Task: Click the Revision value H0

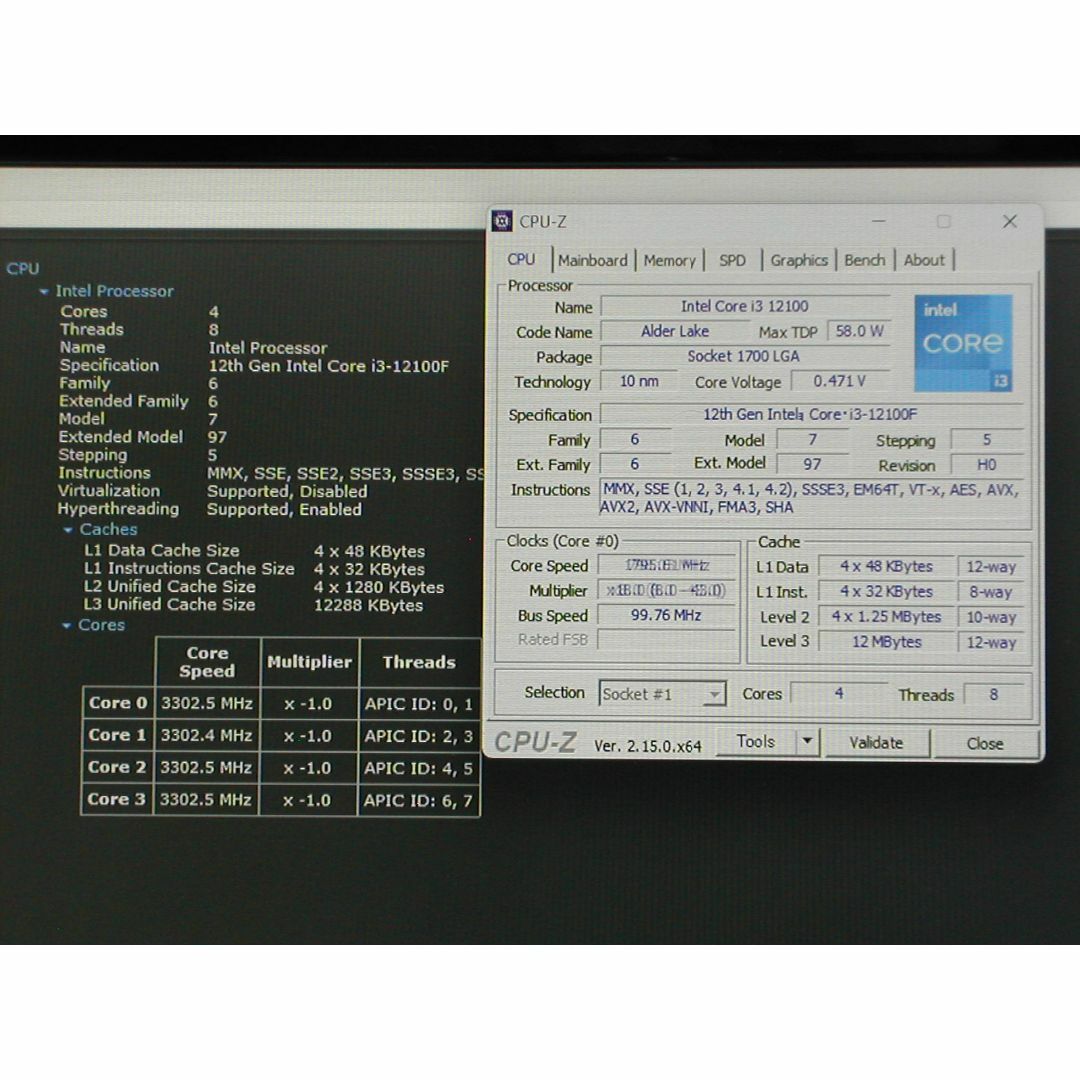Action: [987, 465]
